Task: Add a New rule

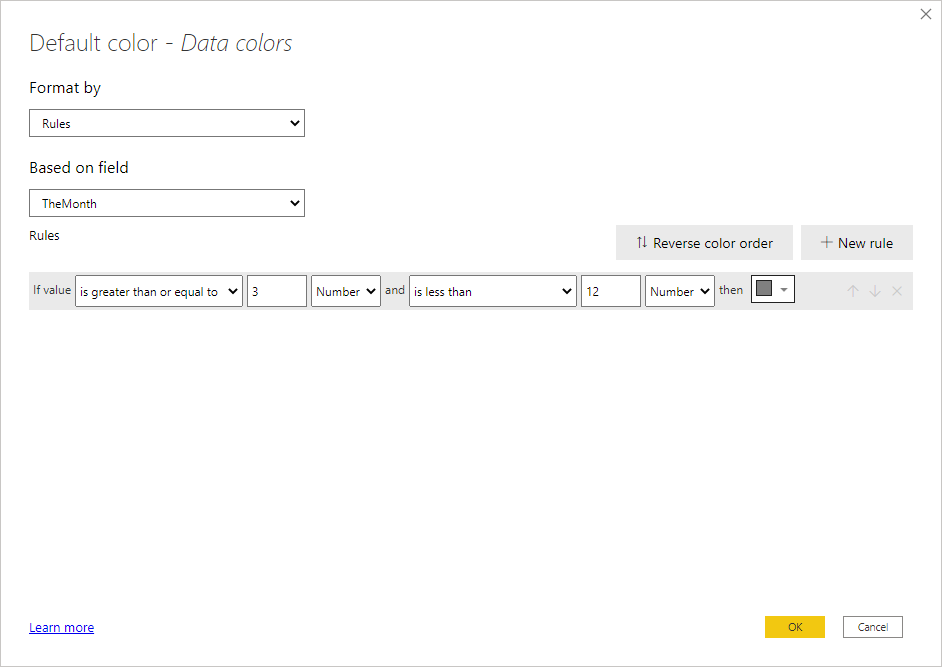Action: [x=857, y=243]
